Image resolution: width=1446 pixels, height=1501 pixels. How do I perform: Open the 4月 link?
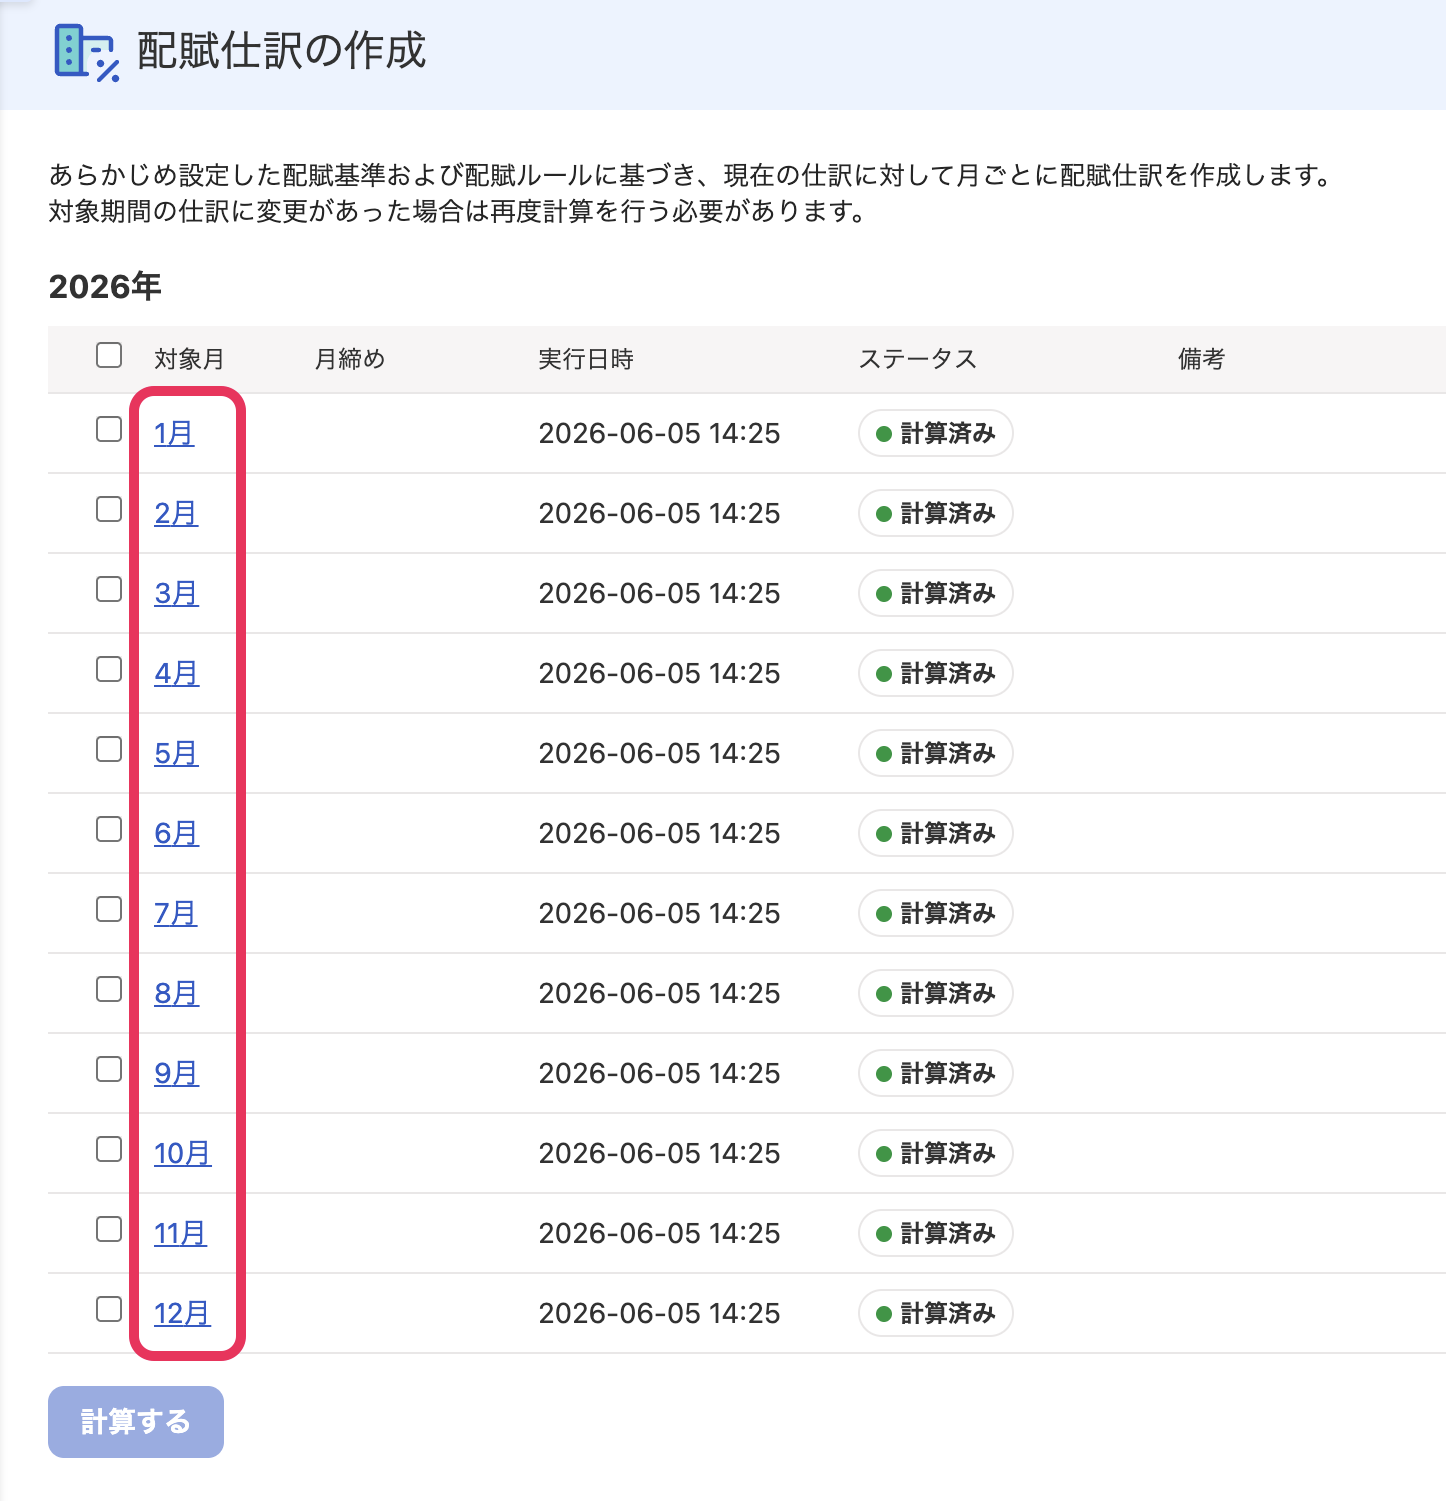[x=176, y=673]
